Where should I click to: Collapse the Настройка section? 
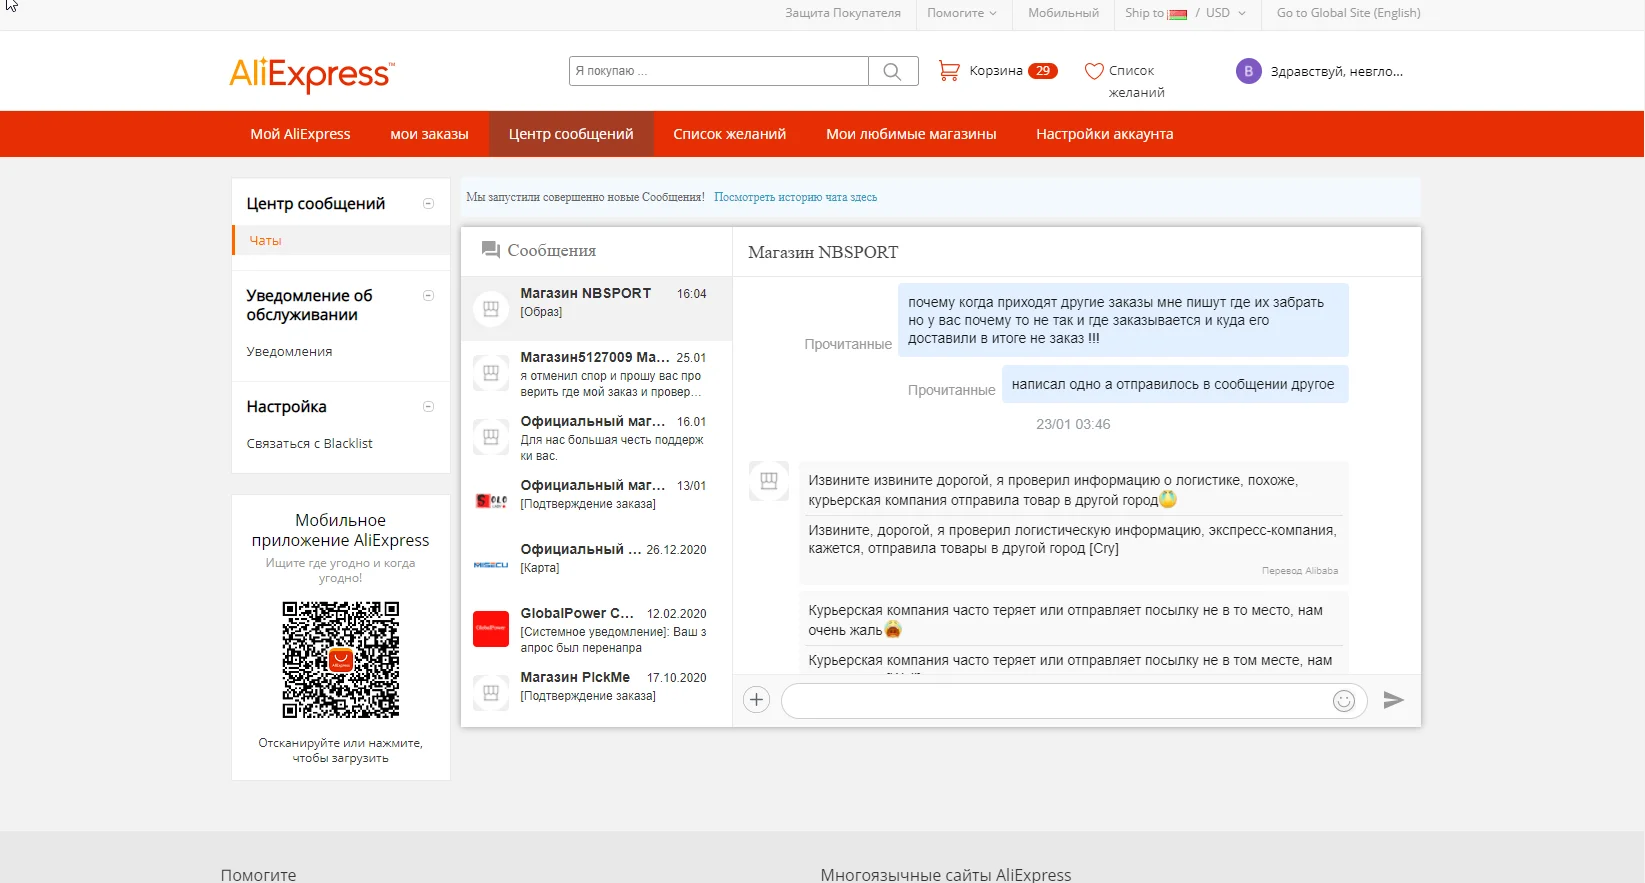(428, 407)
